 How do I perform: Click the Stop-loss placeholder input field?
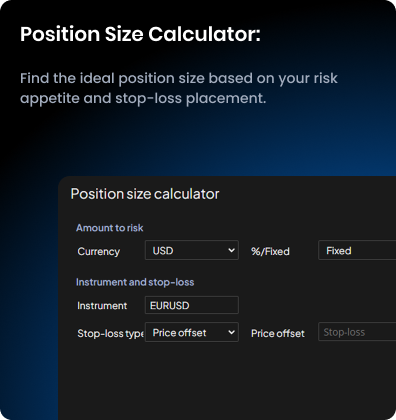pos(357,332)
